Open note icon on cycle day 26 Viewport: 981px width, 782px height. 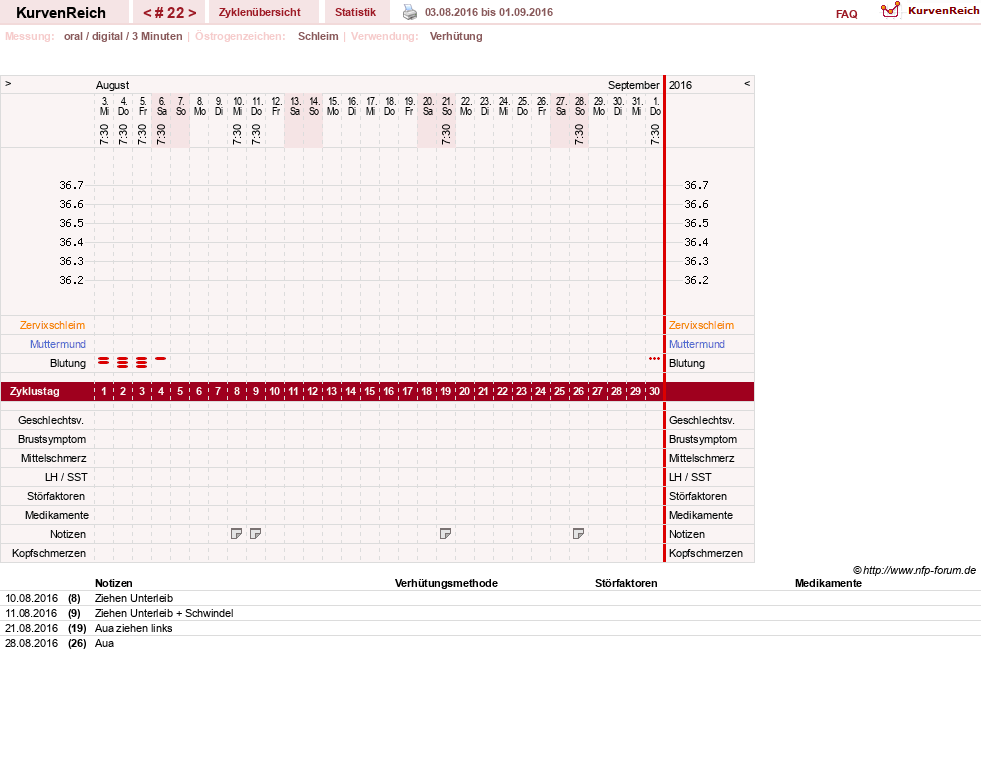click(579, 534)
